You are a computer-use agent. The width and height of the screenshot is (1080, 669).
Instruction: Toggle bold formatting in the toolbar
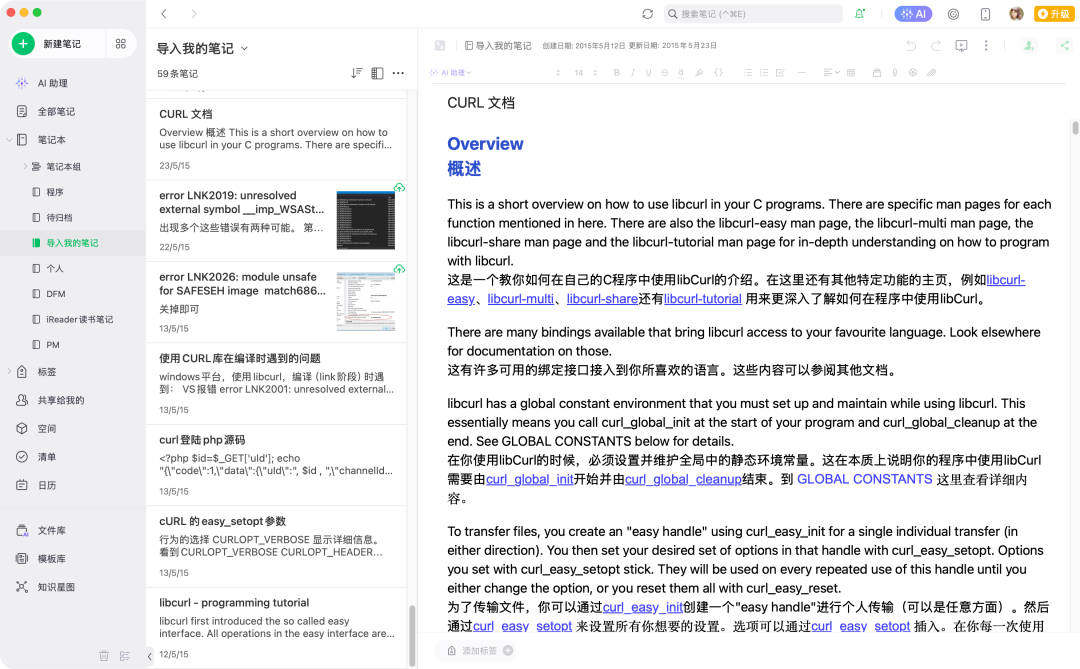[x=617, y=72]
